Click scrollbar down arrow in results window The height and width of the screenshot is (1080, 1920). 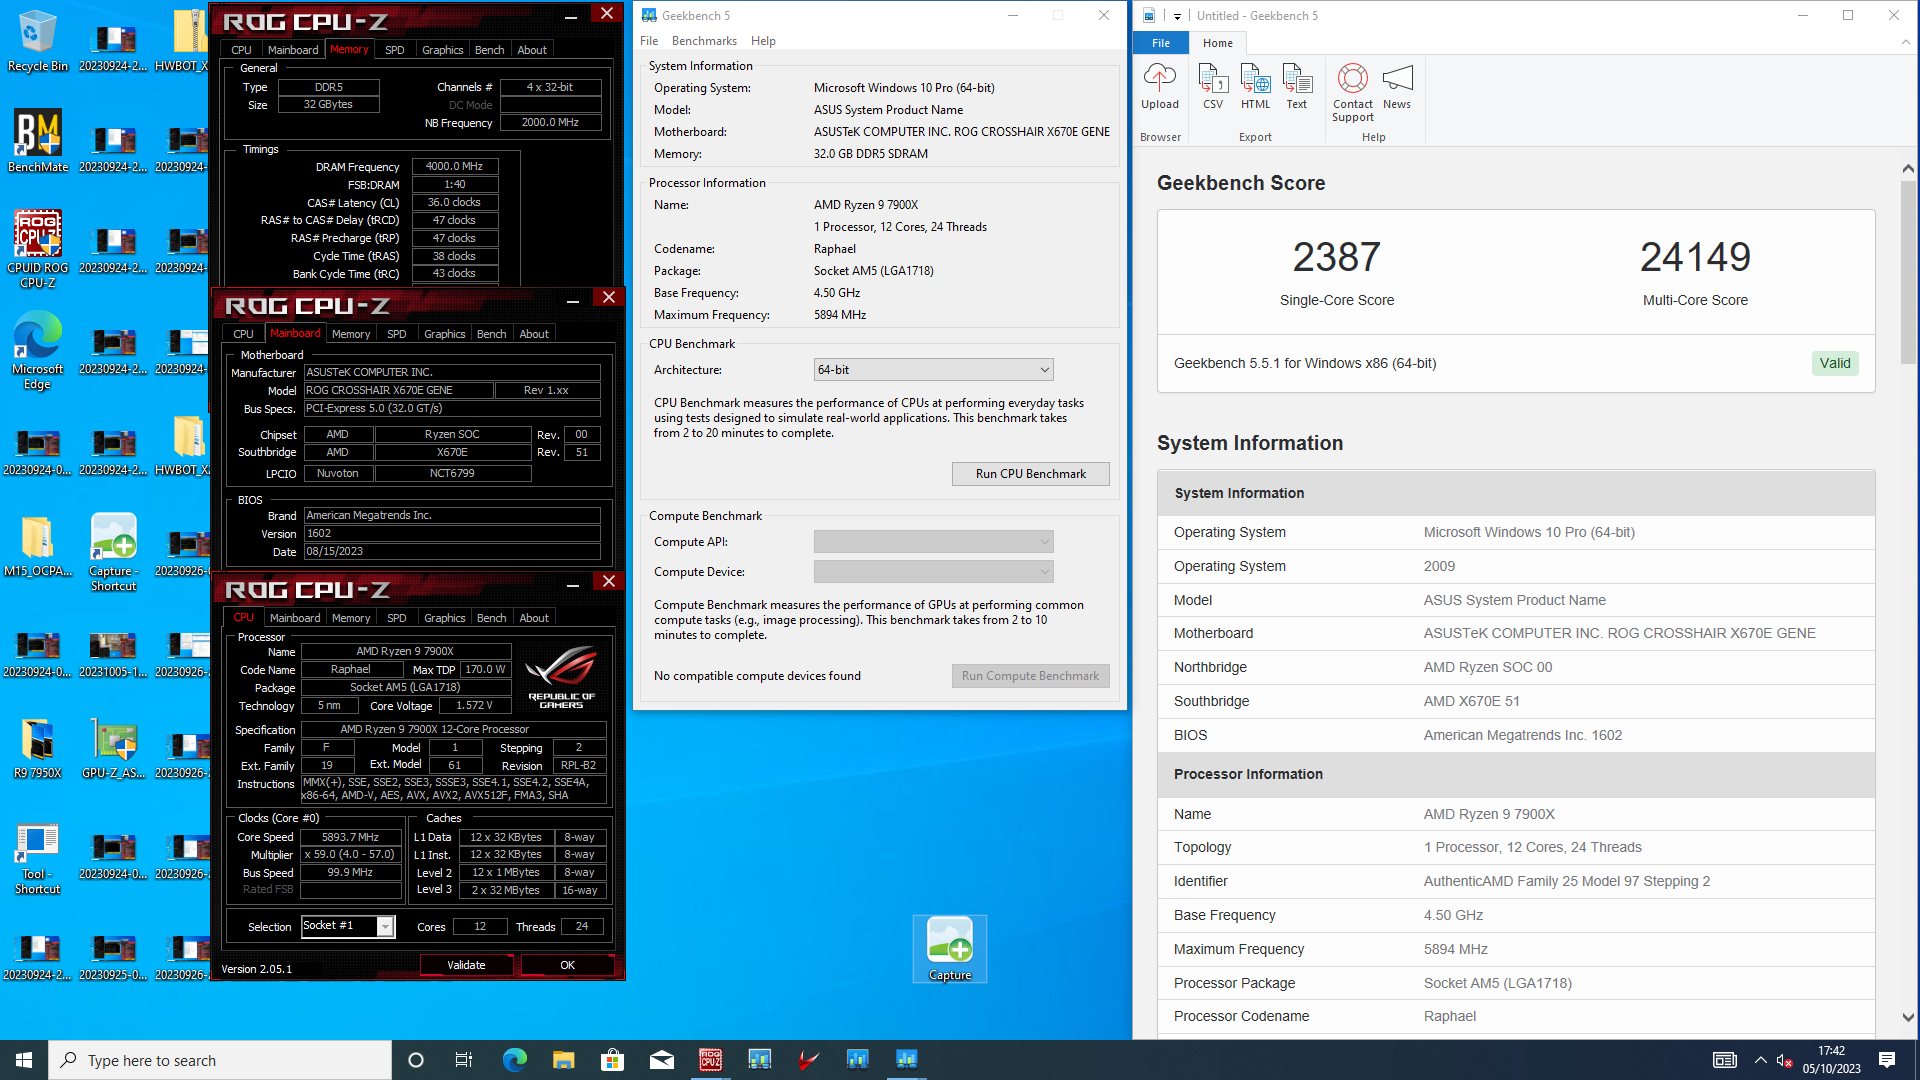(1908, 1017)
